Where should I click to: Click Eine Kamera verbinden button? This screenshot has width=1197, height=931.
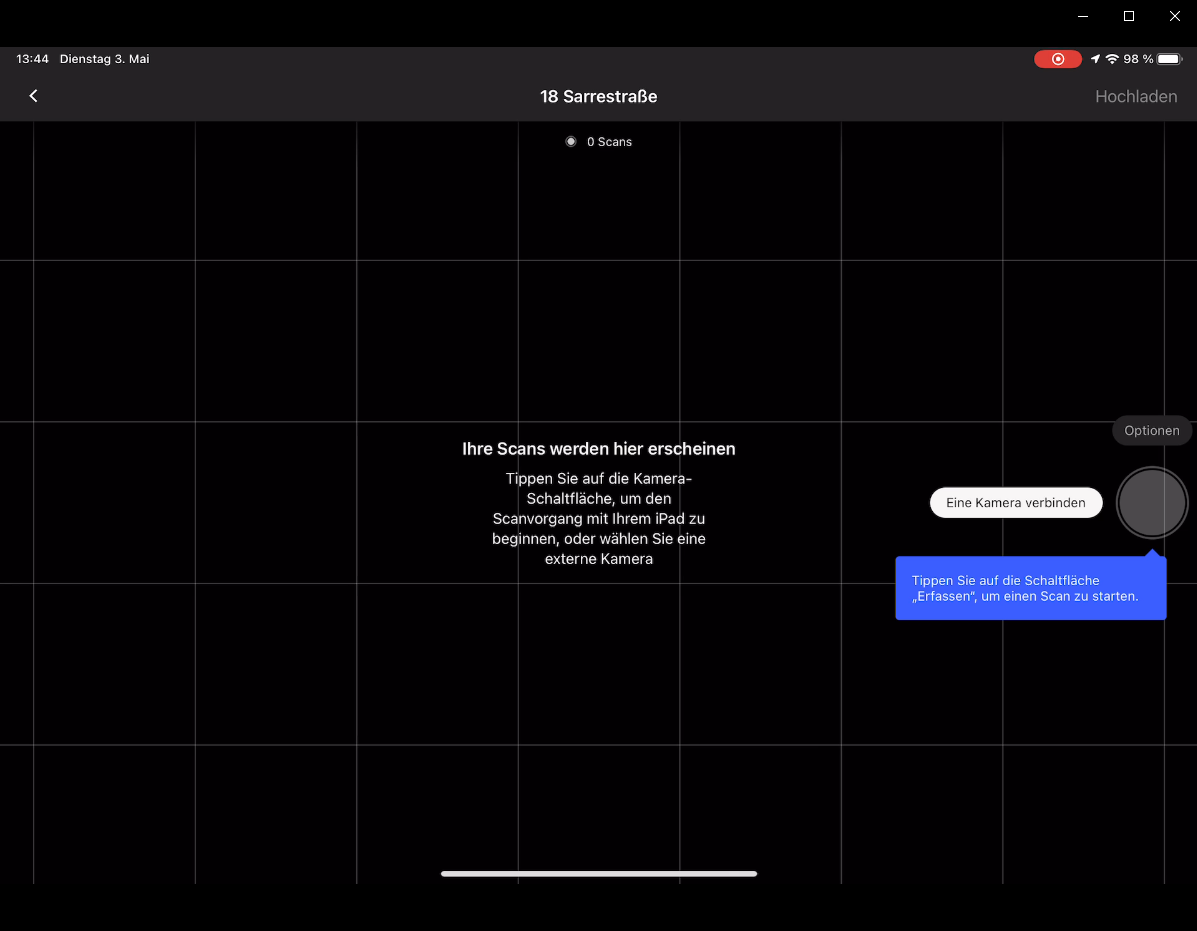tap(1015, 503)
